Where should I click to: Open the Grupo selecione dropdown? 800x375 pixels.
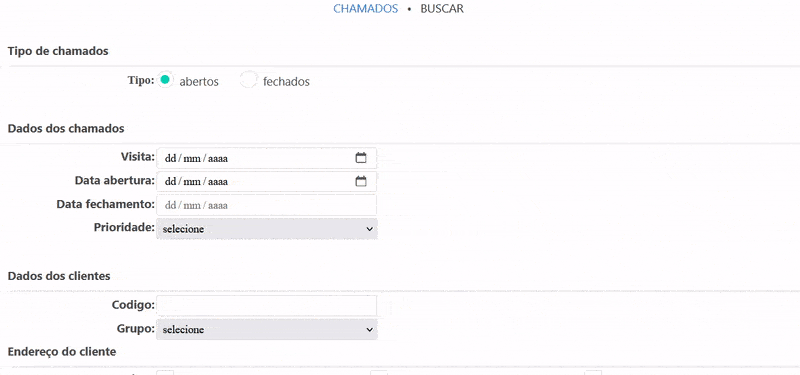pos(267,330)
